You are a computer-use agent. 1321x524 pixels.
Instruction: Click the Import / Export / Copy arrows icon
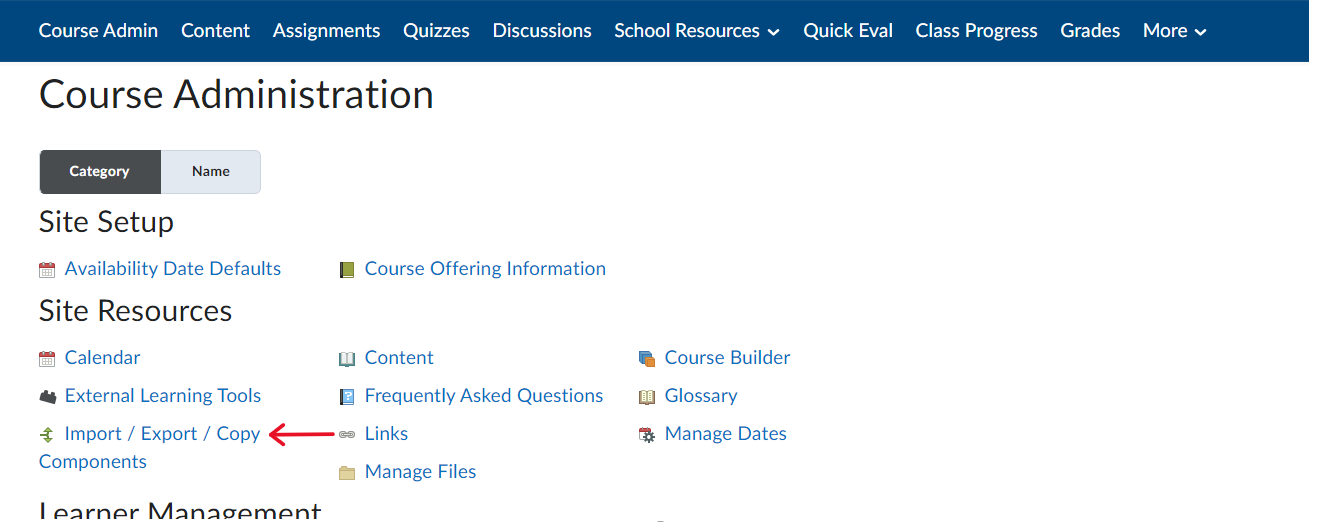[47, 434]
